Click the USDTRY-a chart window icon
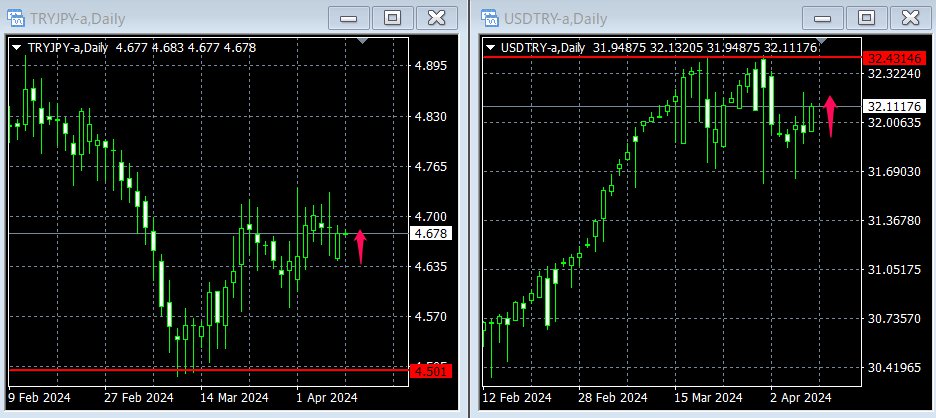Viewport: 936px width, 418px height. [490, 19]
